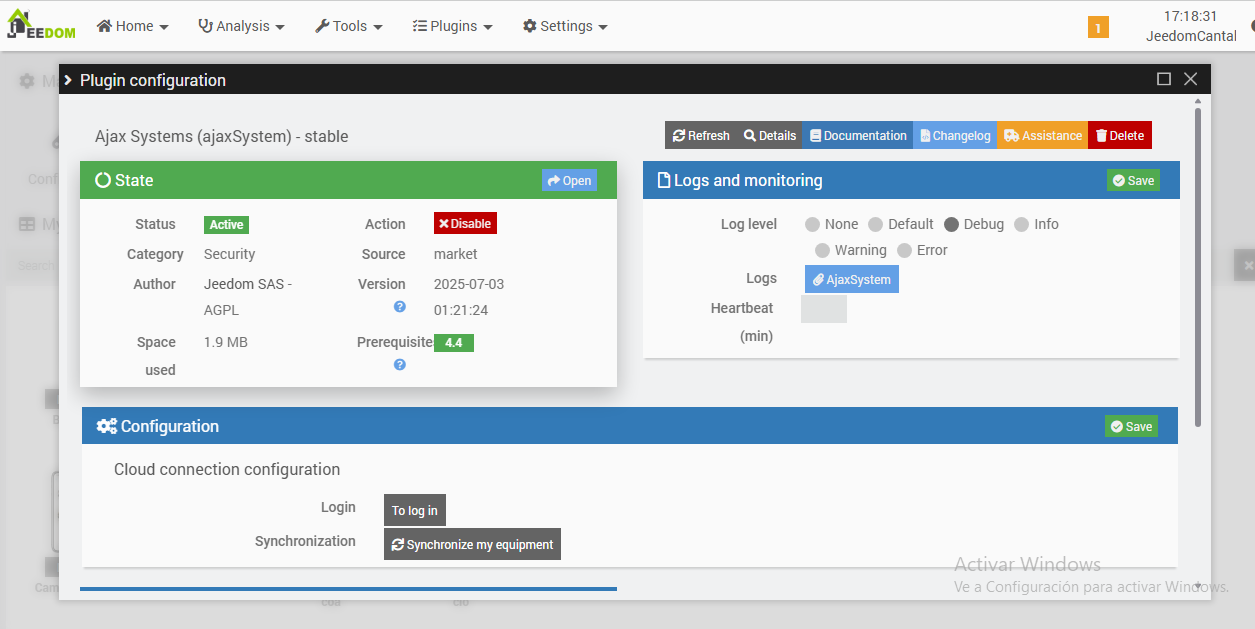Screen dimensions: 1255x629
Task: Click the Heartbeat minutes input field
Action: coord(824,309)
